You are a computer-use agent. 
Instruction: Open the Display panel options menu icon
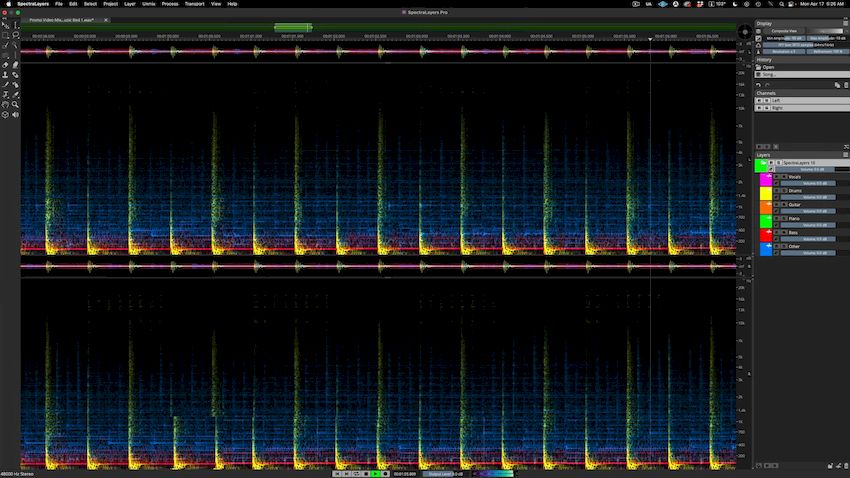[x=846, y=23]
